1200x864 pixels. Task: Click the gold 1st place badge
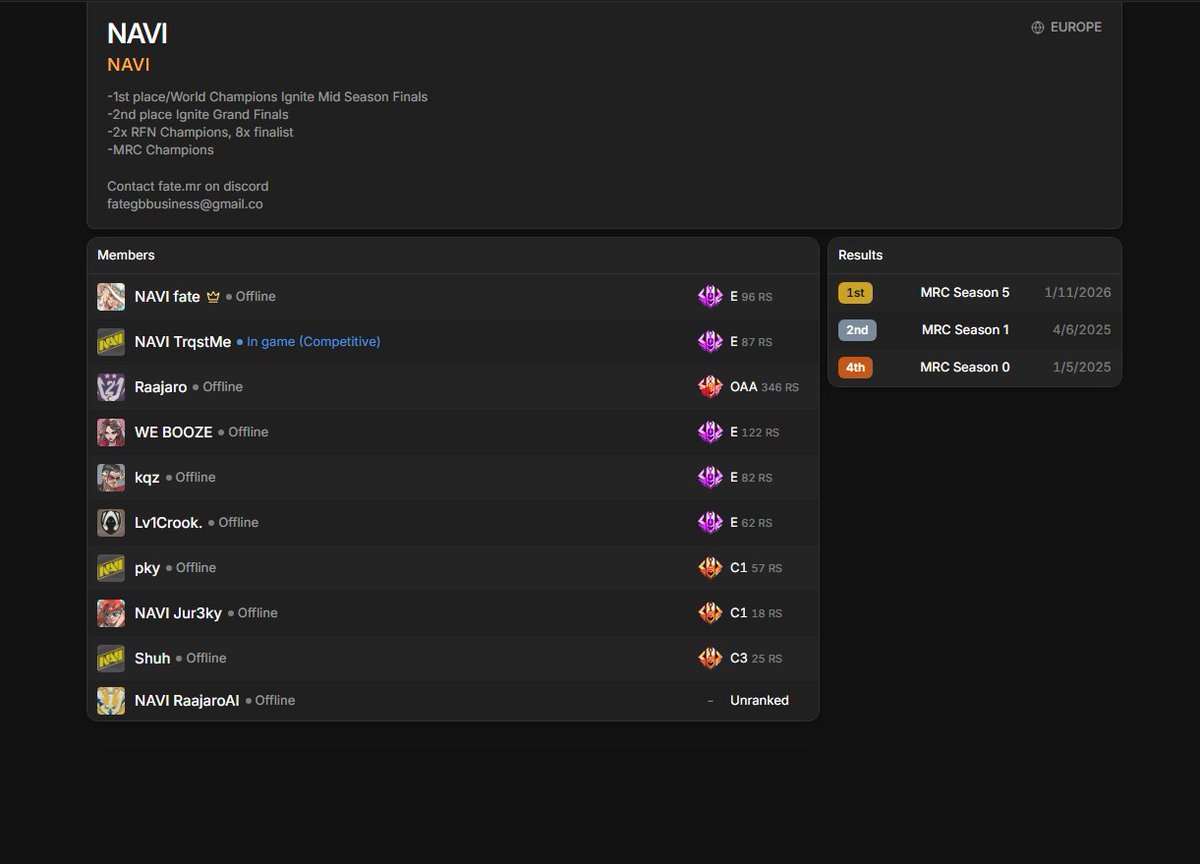pos(856,293)
